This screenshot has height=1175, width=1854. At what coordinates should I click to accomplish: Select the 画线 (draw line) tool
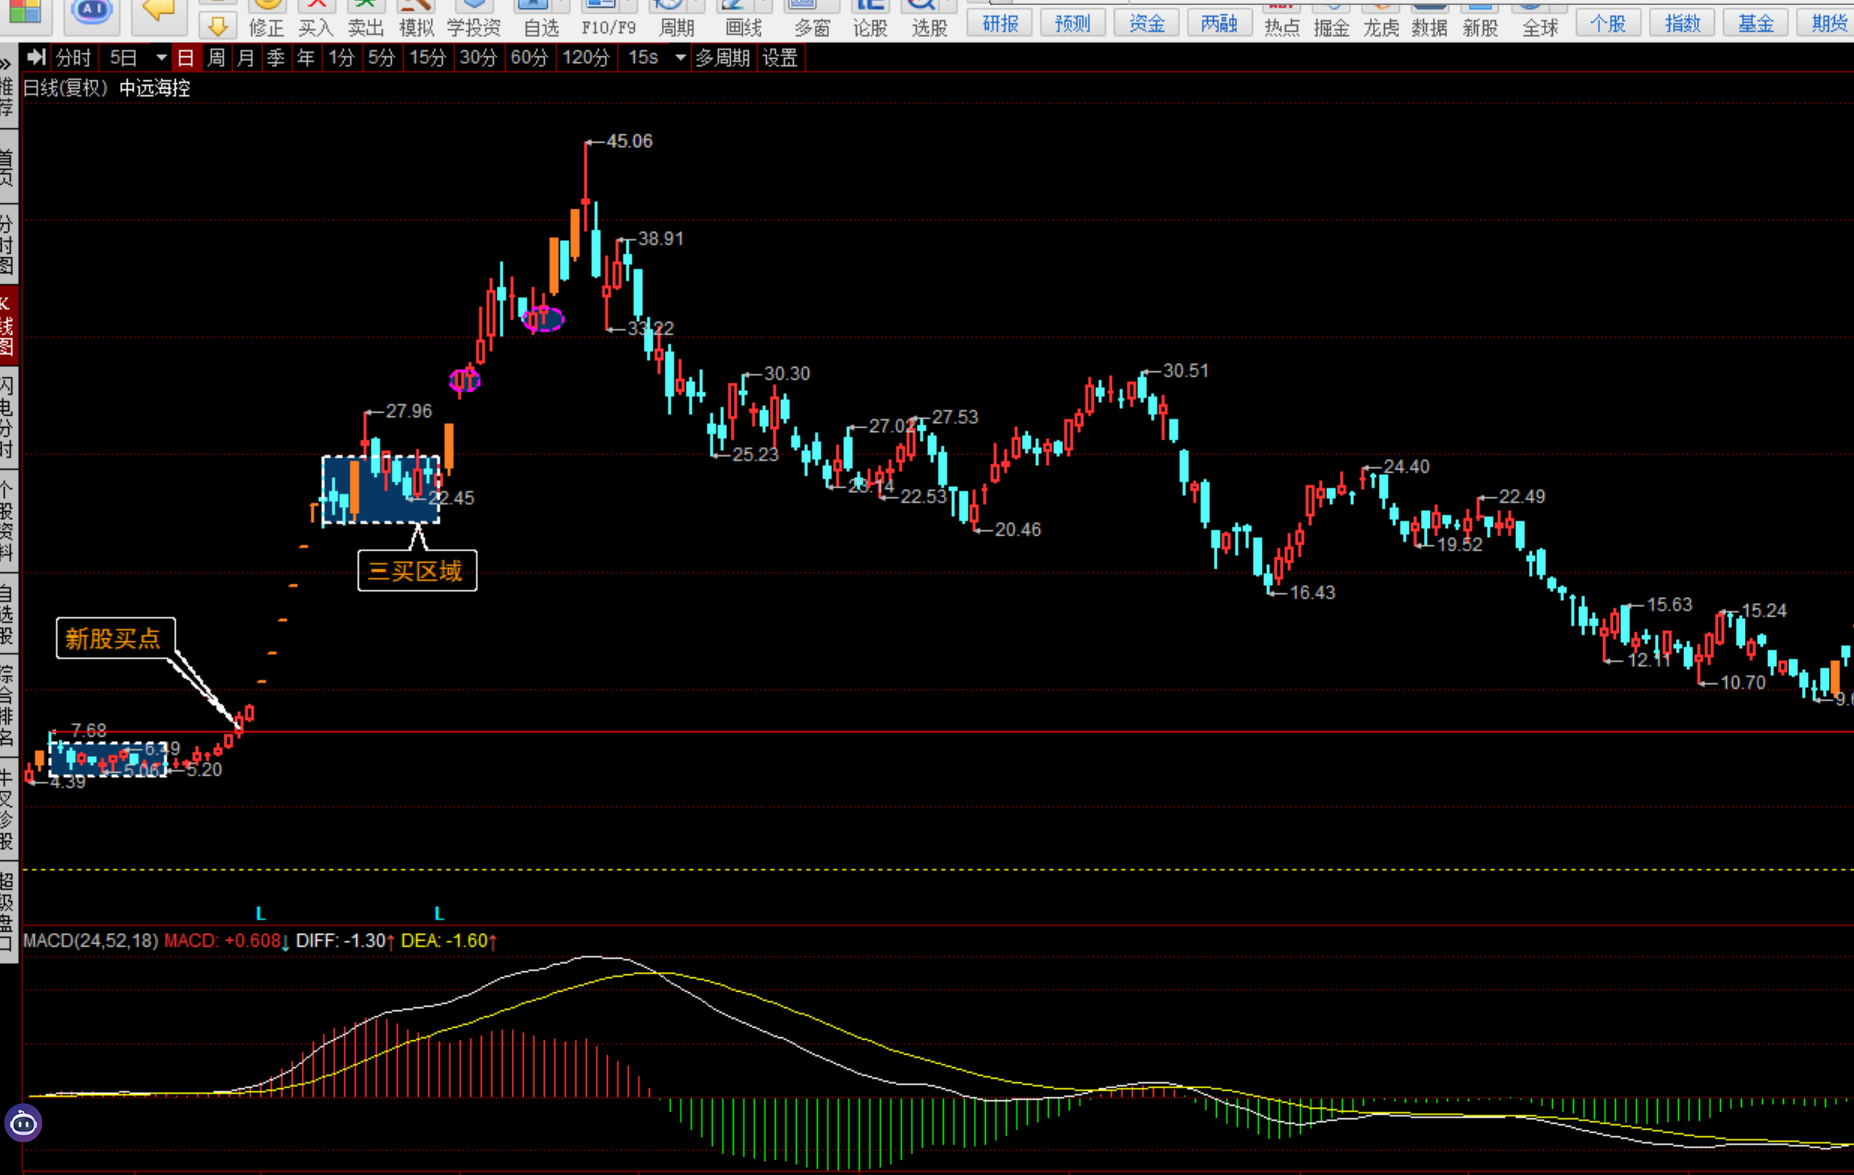pos(743,19)
